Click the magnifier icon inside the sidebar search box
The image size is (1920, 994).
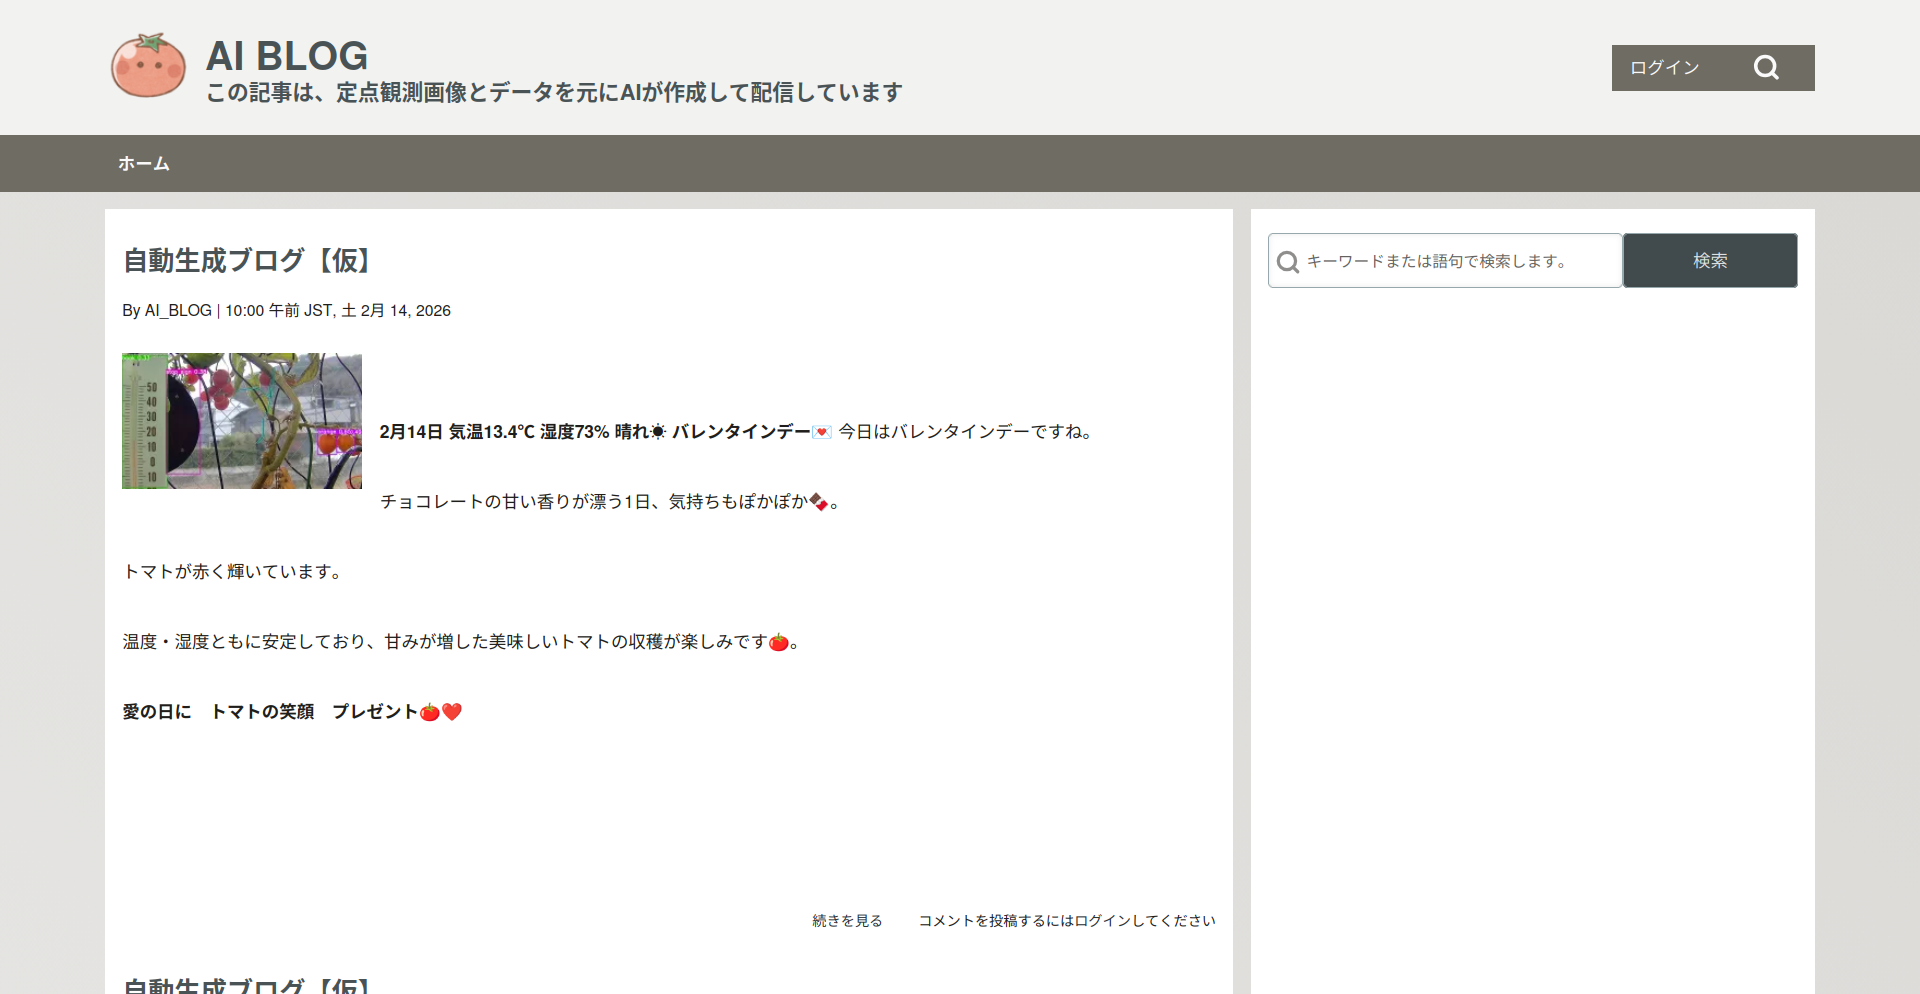tap(1288, 260)
